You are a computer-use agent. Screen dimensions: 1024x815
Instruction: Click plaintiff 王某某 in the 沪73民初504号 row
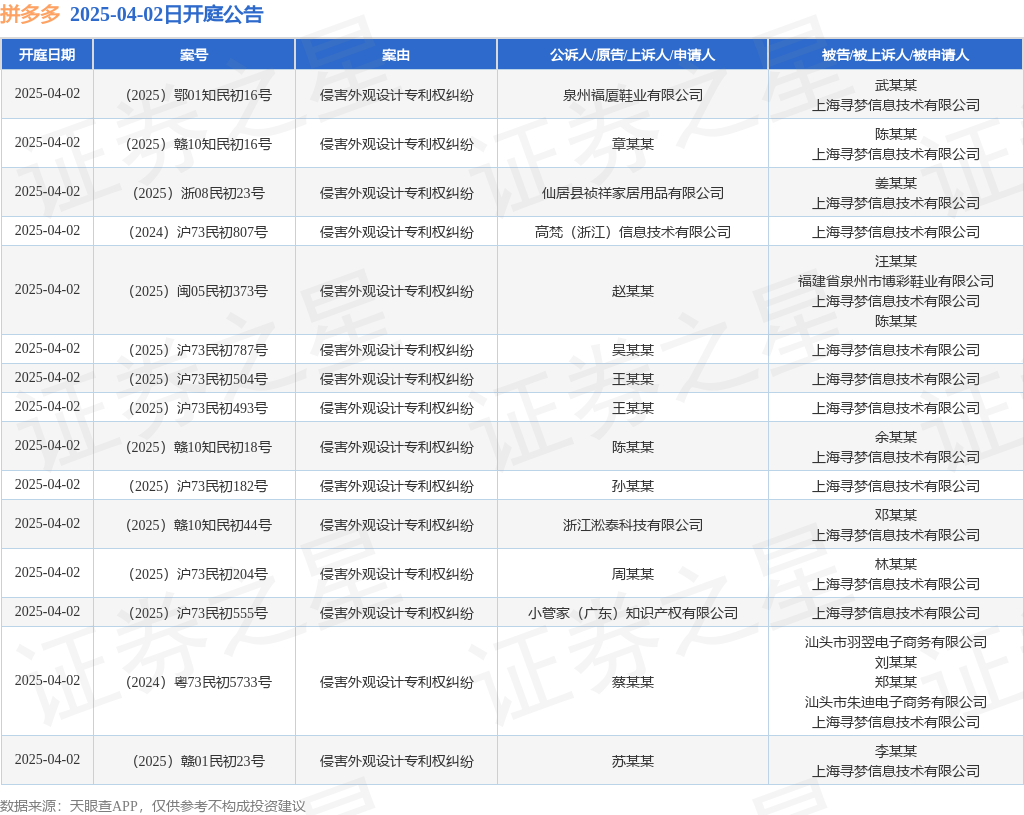coord(633,379)
